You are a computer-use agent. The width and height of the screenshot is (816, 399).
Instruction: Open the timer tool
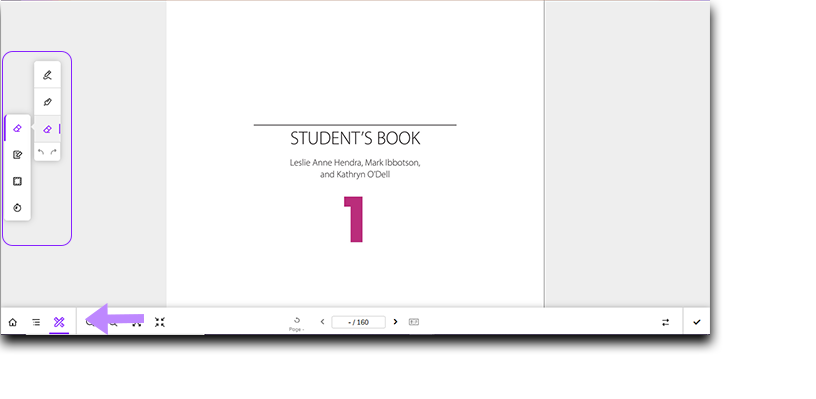pyautogui.click(x=17, y=208)
